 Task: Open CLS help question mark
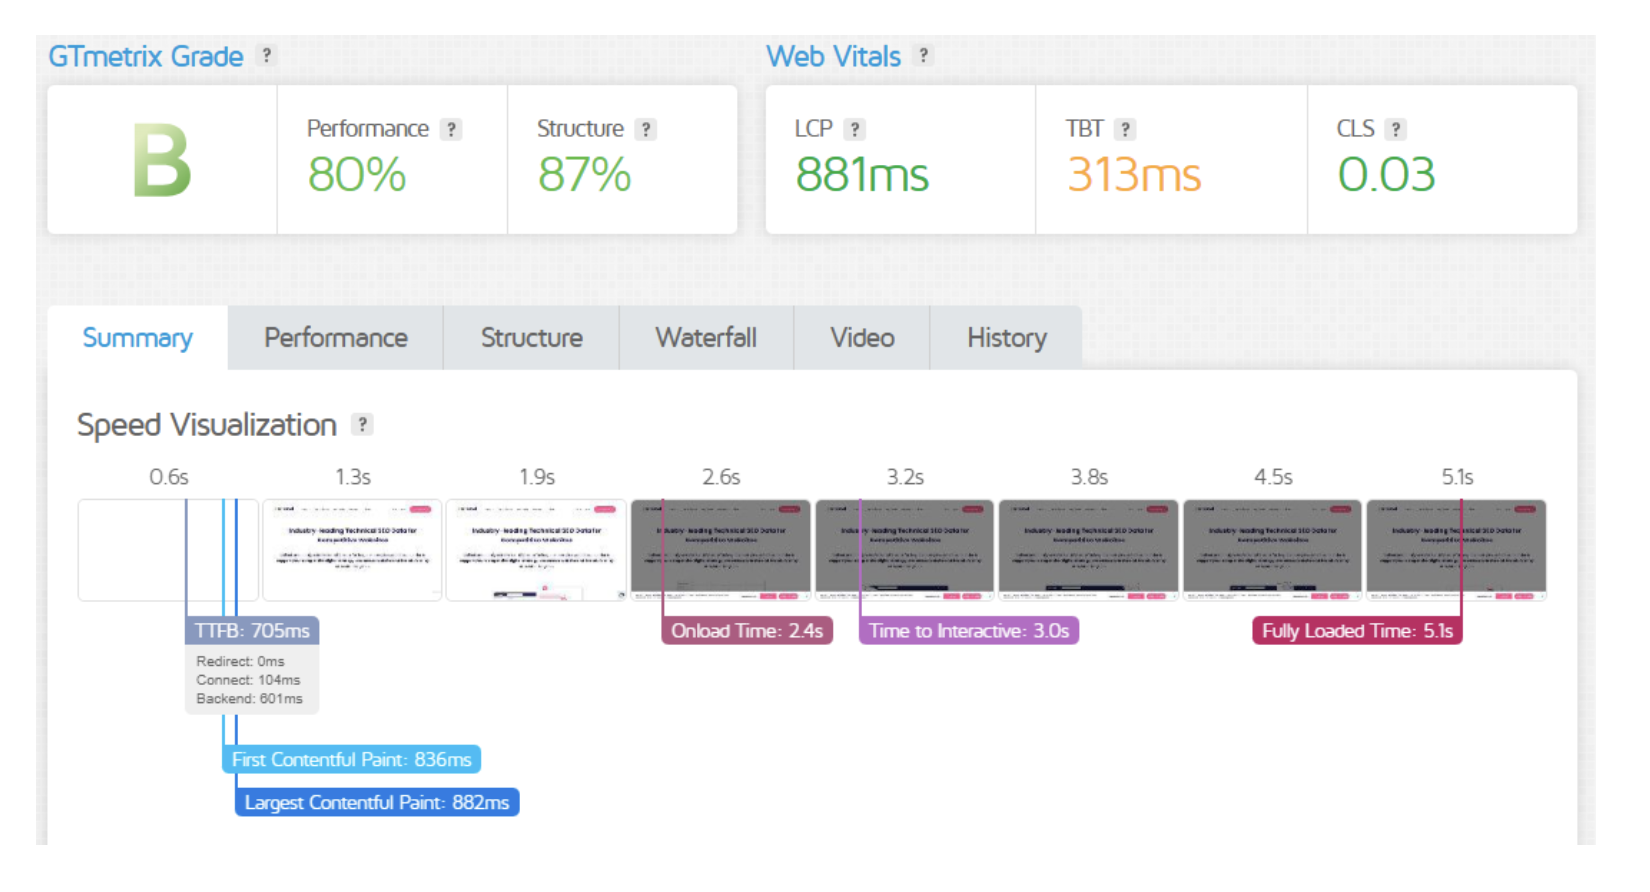tap(1396, 130)
